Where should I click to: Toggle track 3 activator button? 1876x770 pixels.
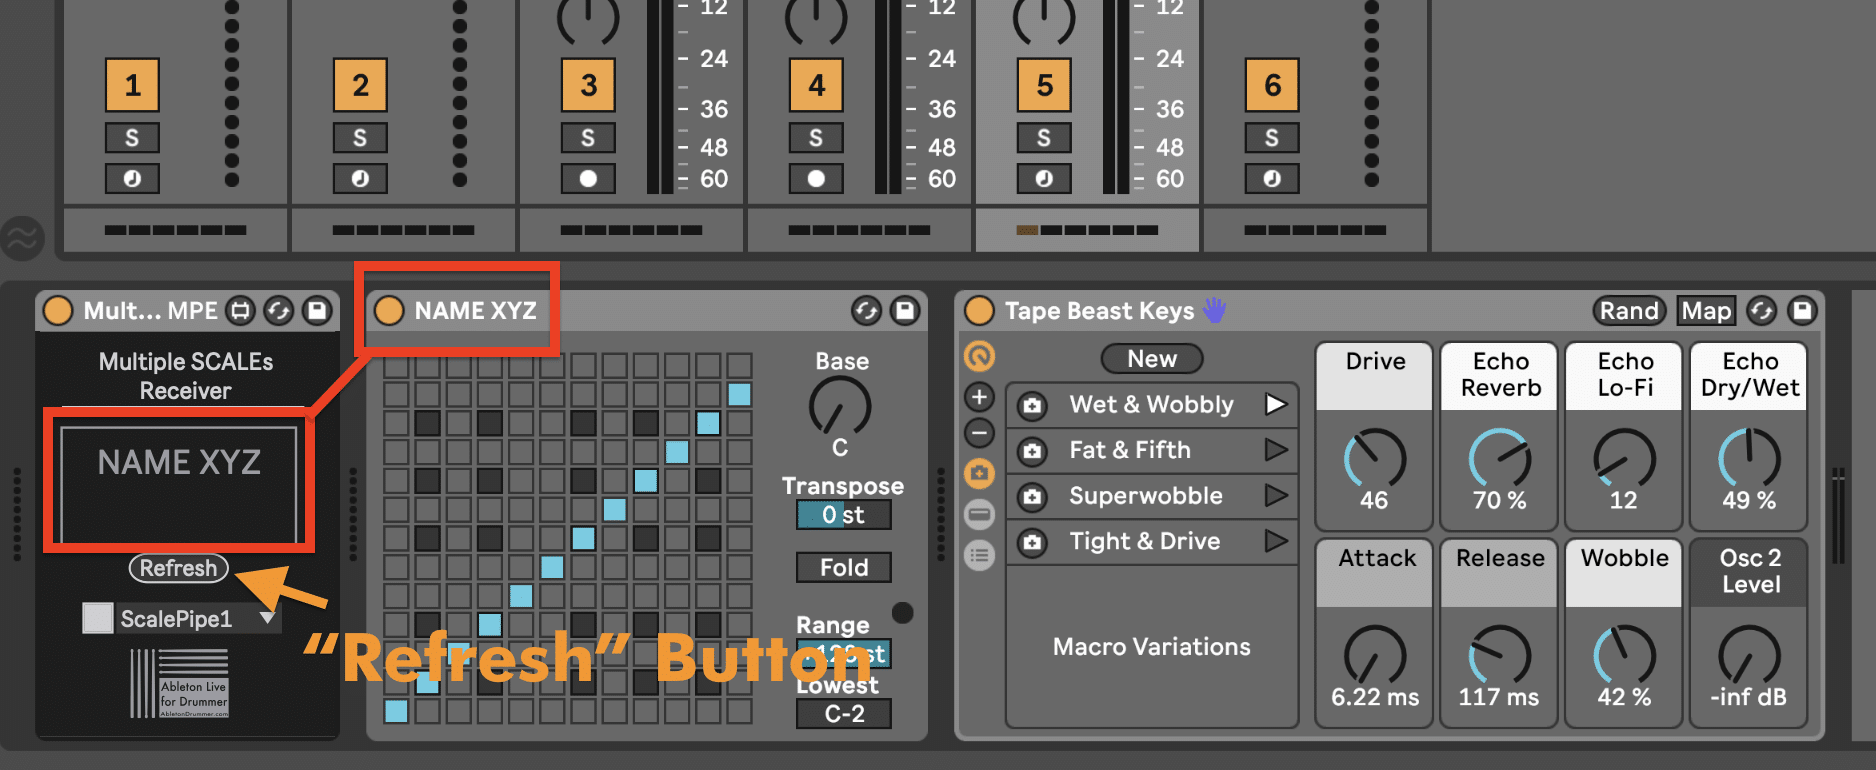(588, 85)
